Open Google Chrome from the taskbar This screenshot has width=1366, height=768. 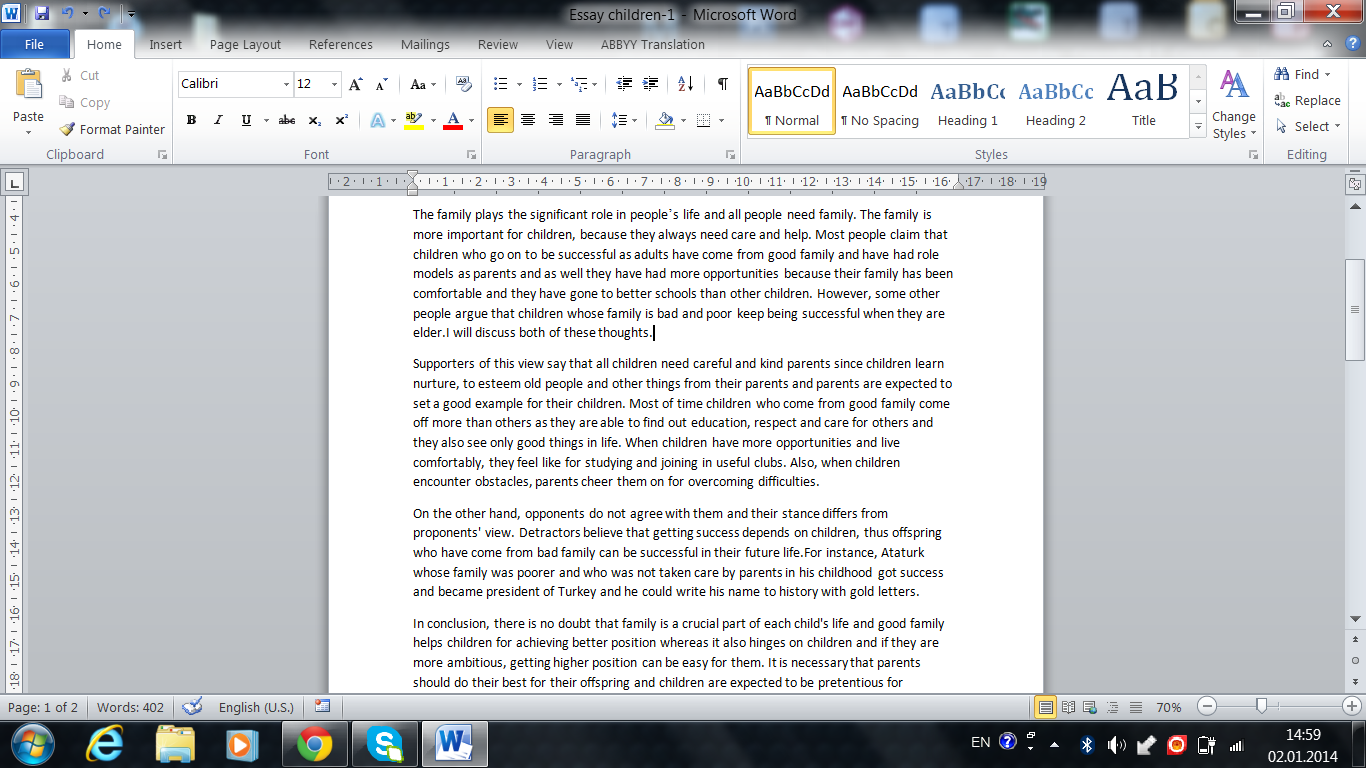coord(314,744)
